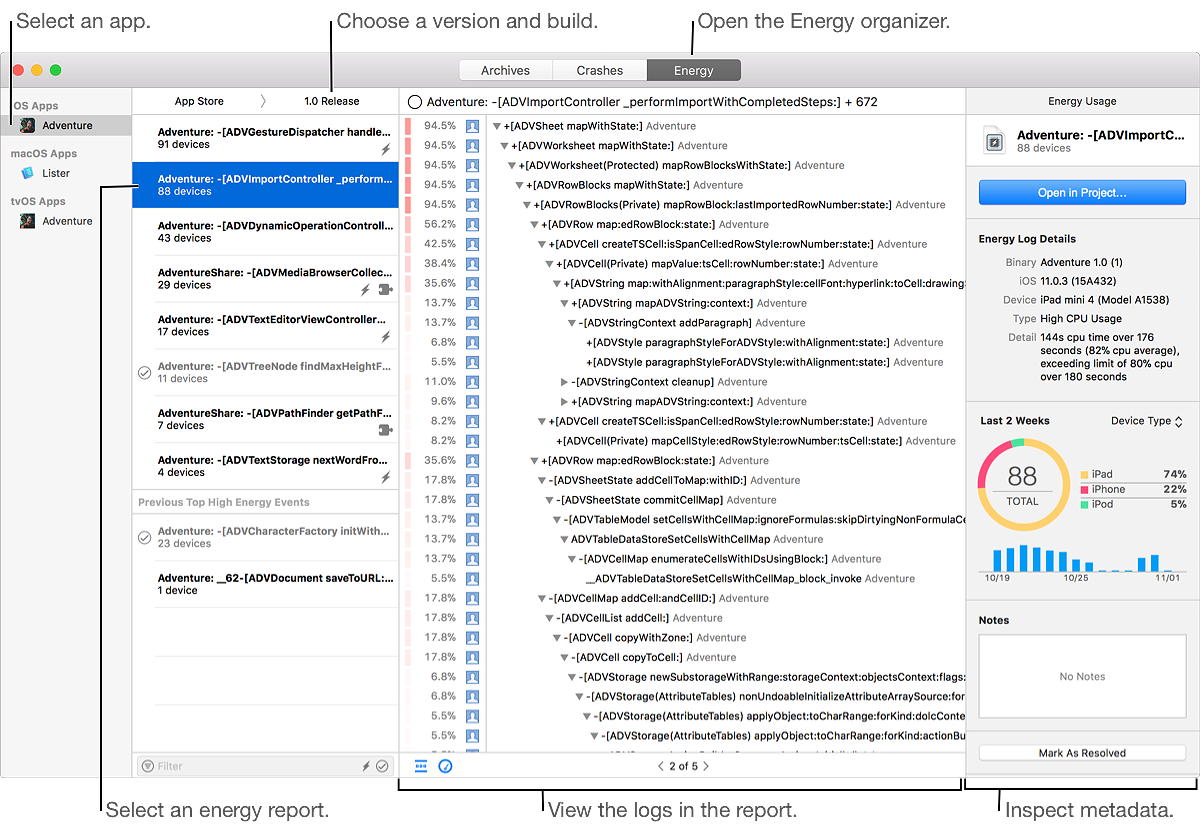This screenshot has height=826, width=1202.
Task: Select the Adventure app icon under iOS Apps
Action: (x=28, y=126)
